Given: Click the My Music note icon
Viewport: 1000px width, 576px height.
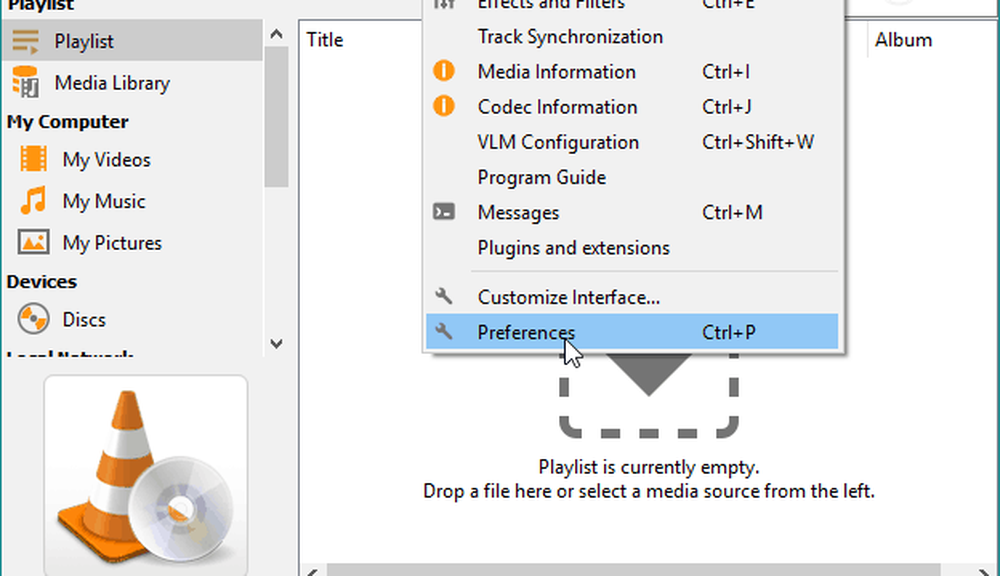Looking at the screenshot, I should 33,201.
